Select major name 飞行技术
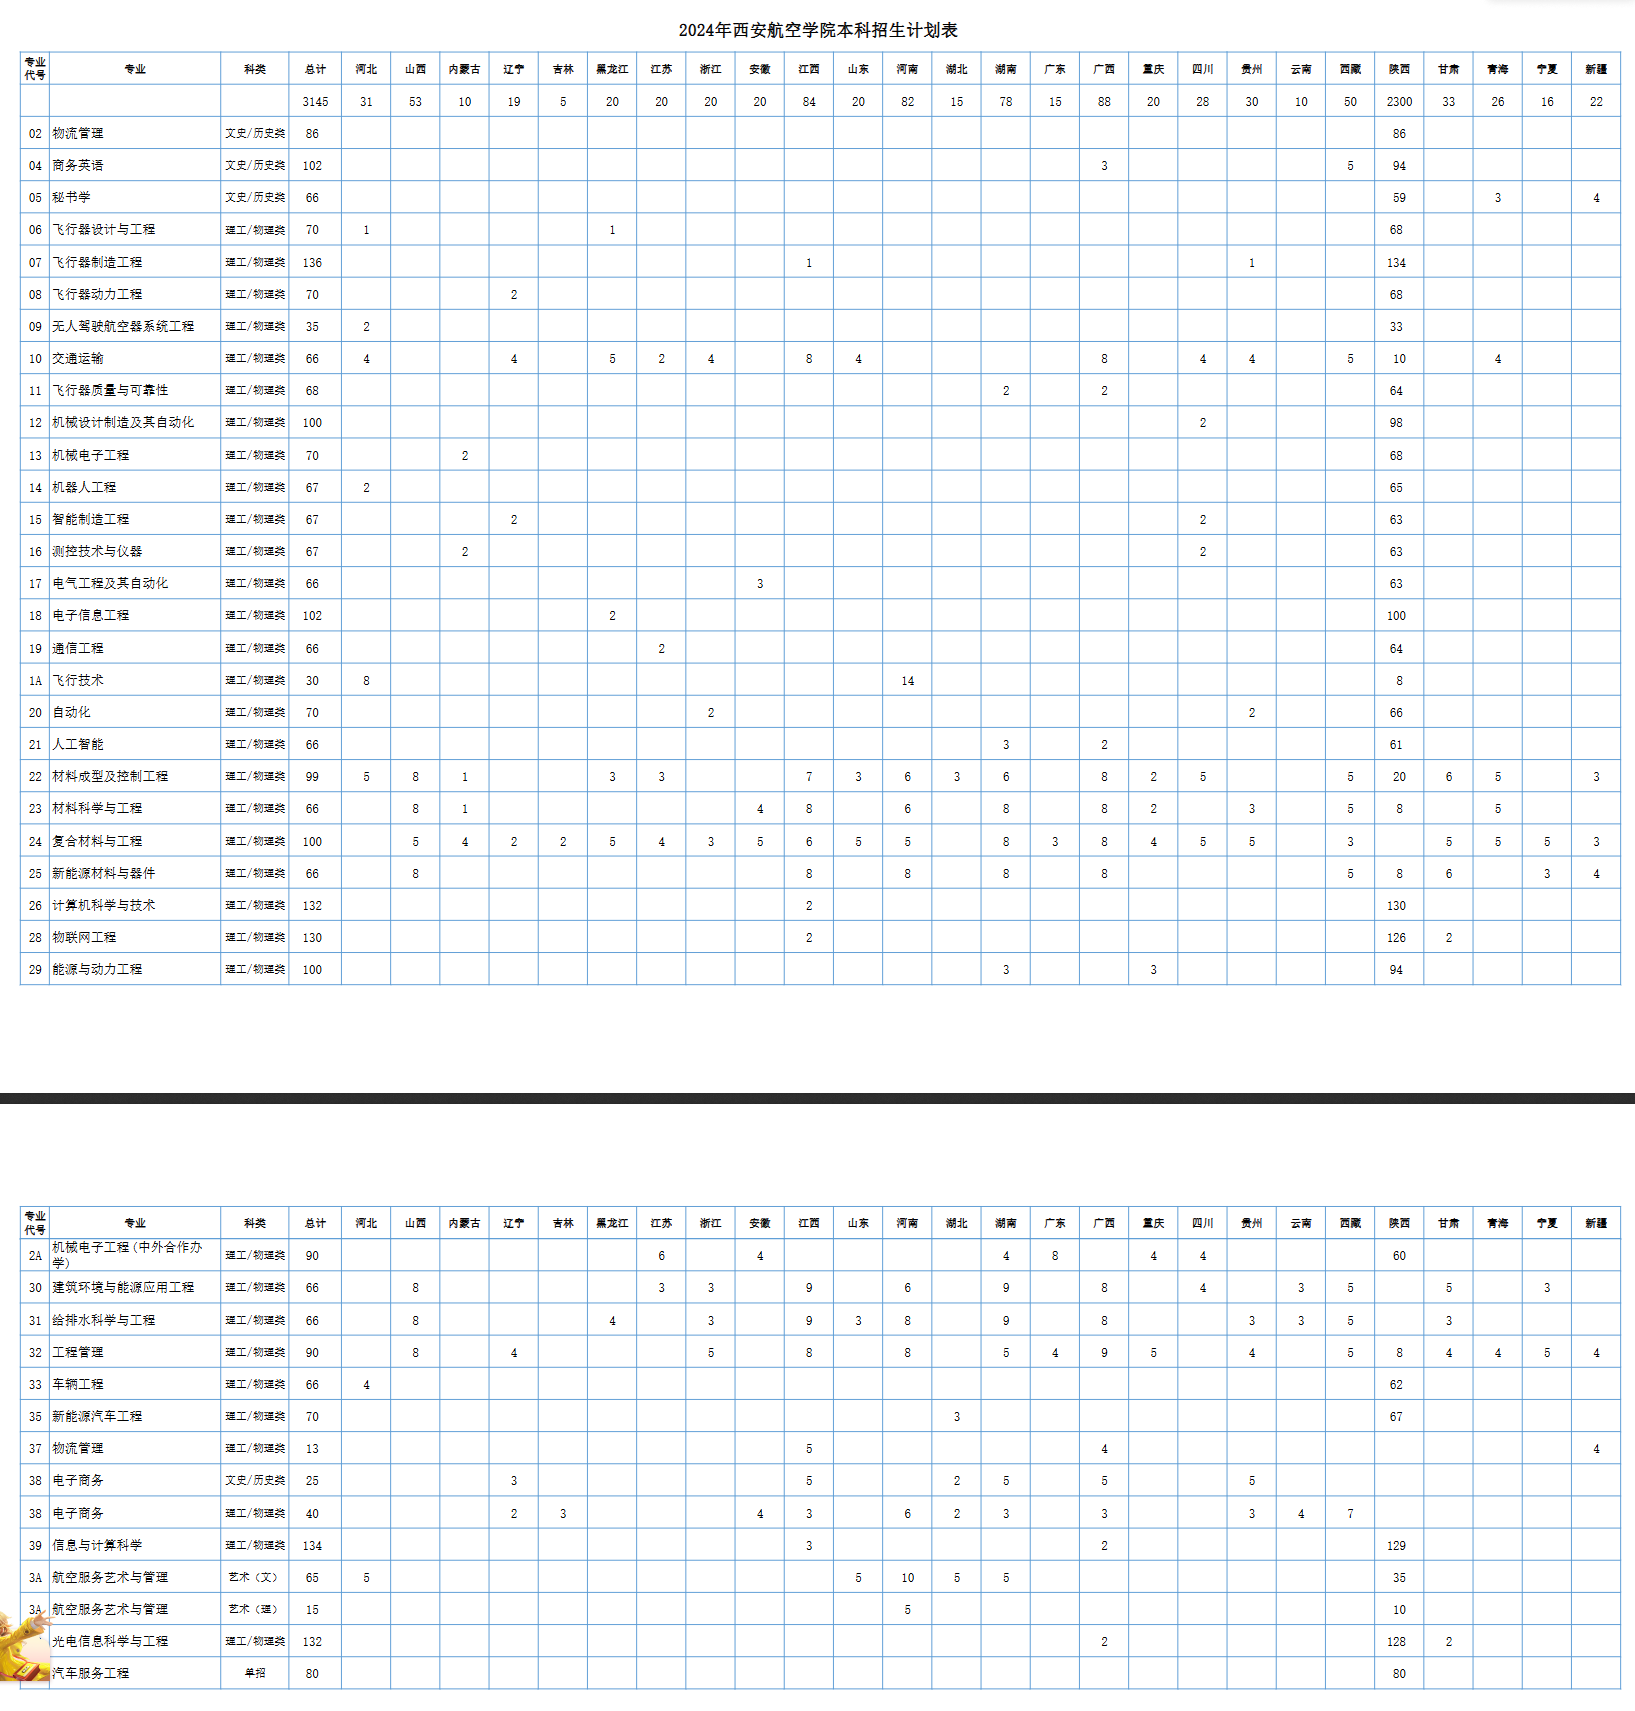 pos(78,681)
